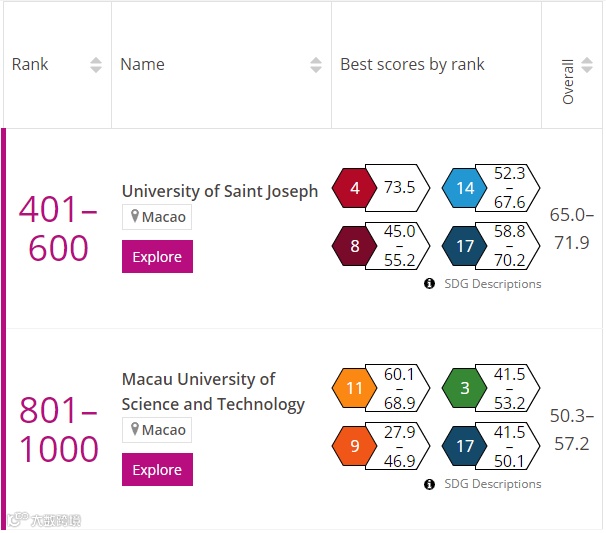Click SDG 17 badge for University of Saint Joseph
The image size is (606, 533).
[x=465, y=244]
